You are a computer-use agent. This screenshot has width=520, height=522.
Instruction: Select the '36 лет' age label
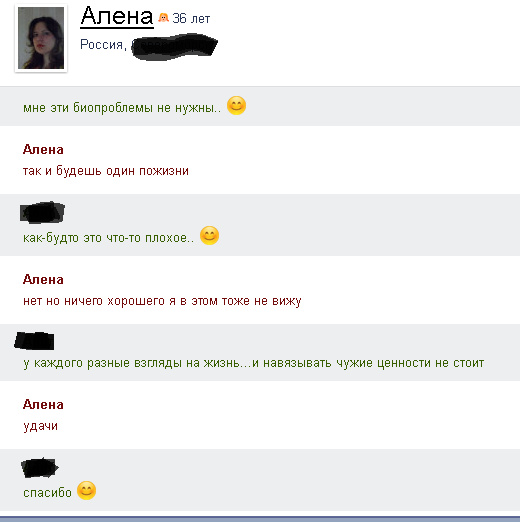(191, 18)
